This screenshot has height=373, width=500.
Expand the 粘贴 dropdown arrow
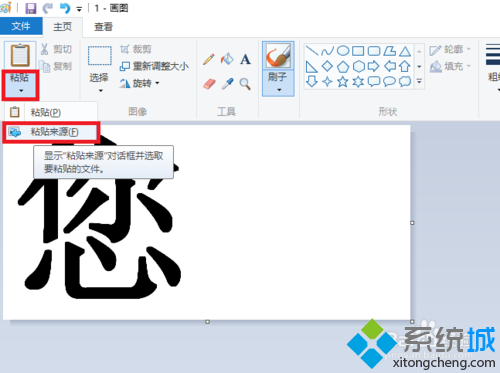pyautogui.click(x=21, y=90)
